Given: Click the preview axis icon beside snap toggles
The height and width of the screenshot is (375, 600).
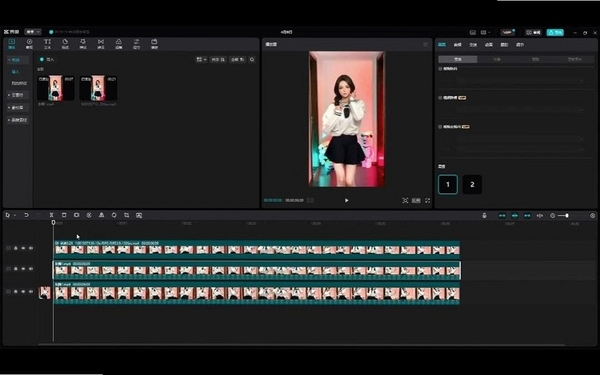Looking at the screenshot, I should (540, 215).
